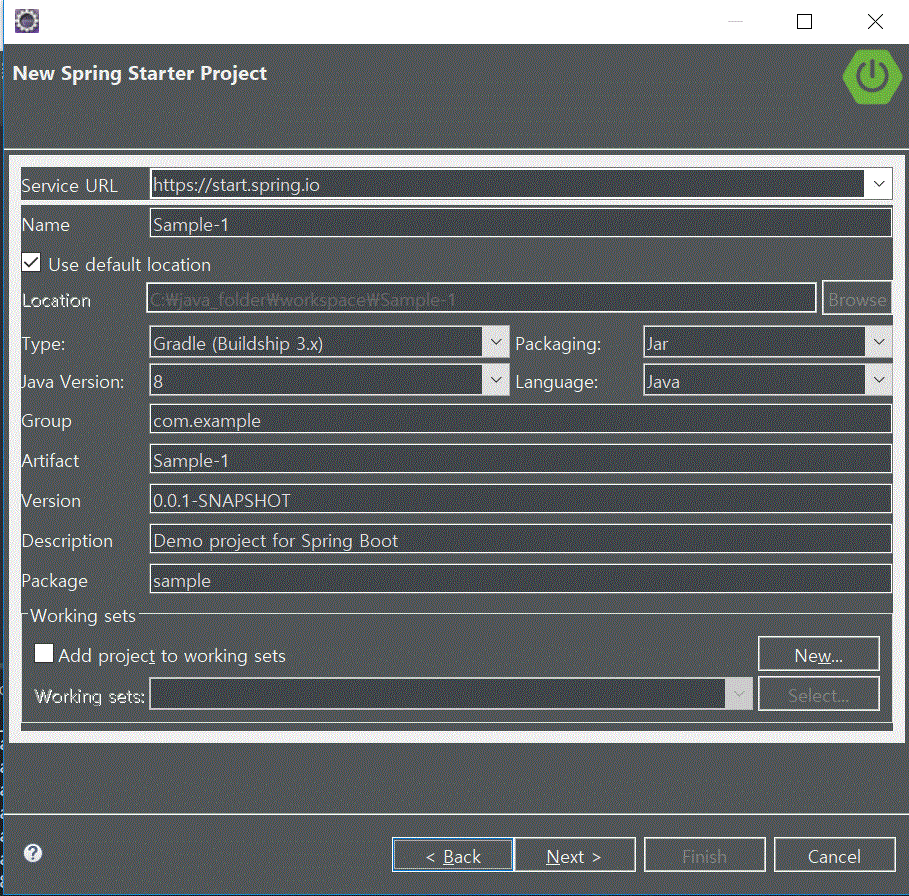Image resolution: width=909 pixels, height=896 pixels.
Task: Click the New Spring Starter Project heading
Action: pyautogui.click(x=140, y=74)
